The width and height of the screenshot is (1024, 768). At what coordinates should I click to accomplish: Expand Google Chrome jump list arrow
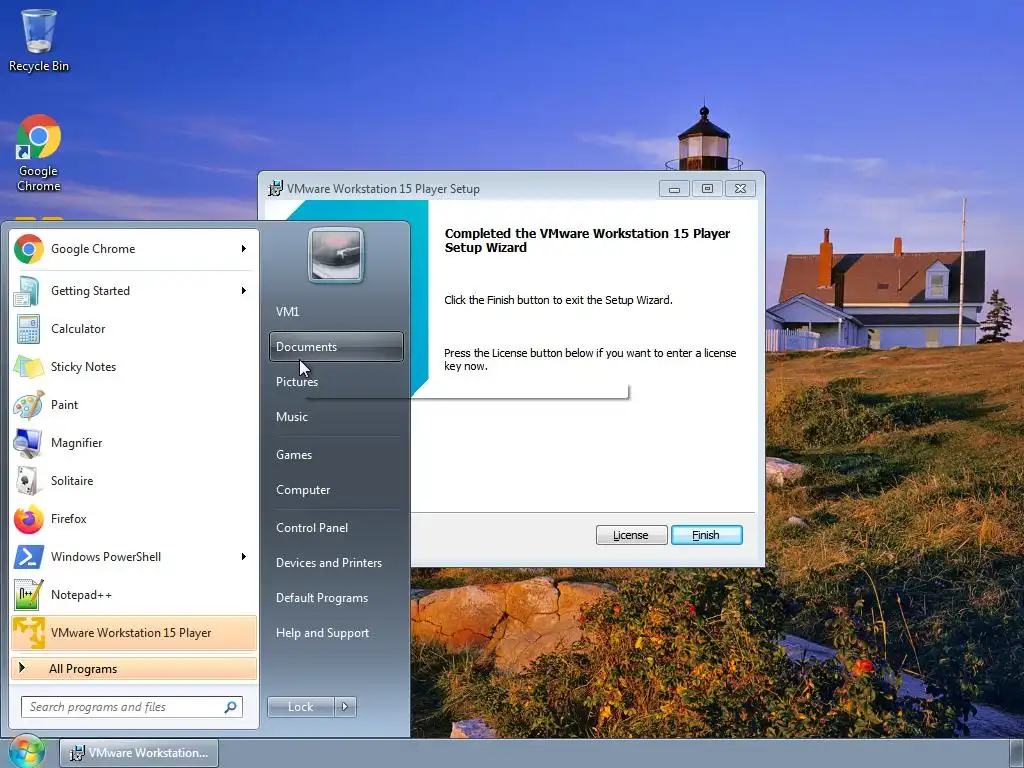click(x=244, y=249)
